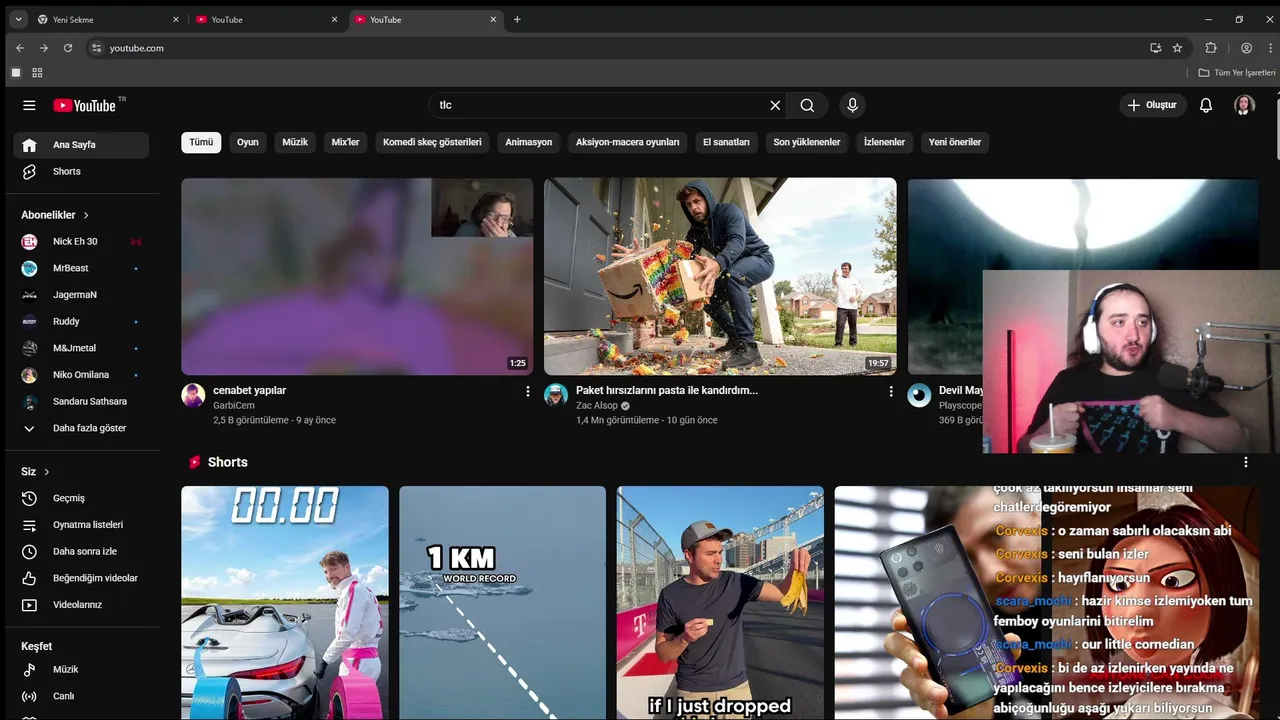Select the El sanatları chip
The image size is (1280, 720).
coord(726,142)
